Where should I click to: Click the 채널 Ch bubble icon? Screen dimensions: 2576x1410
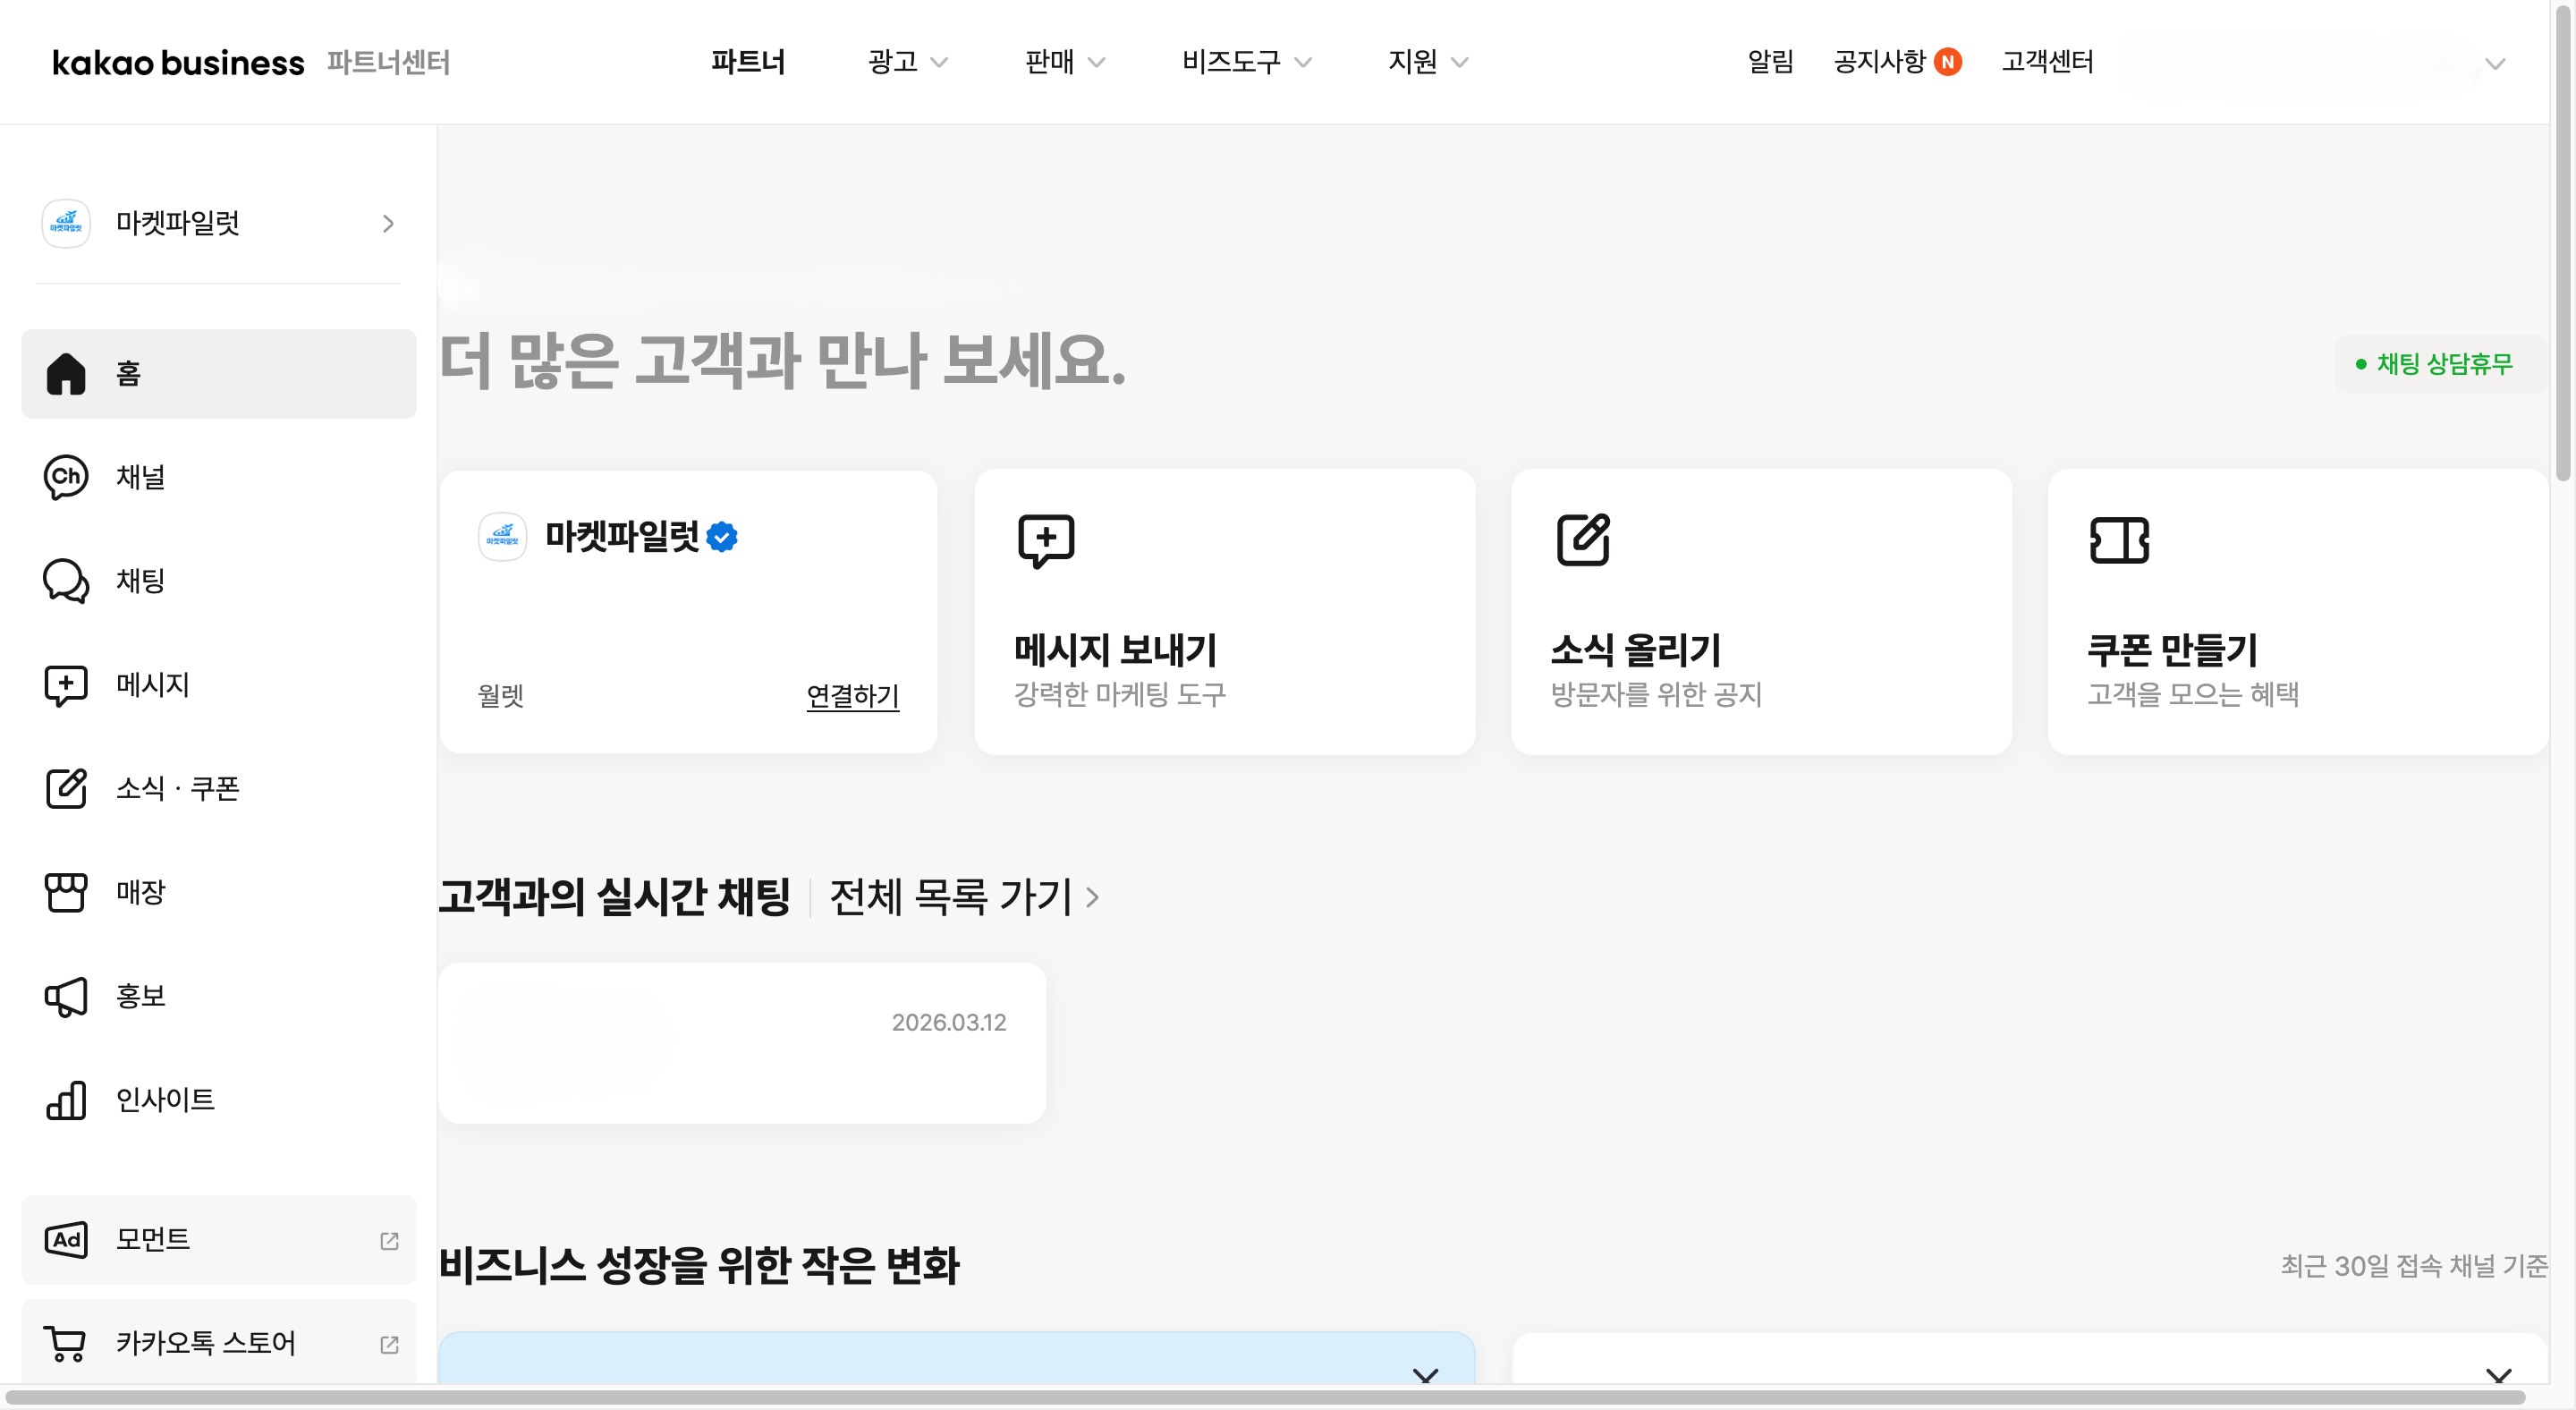(x=66, y=477)
